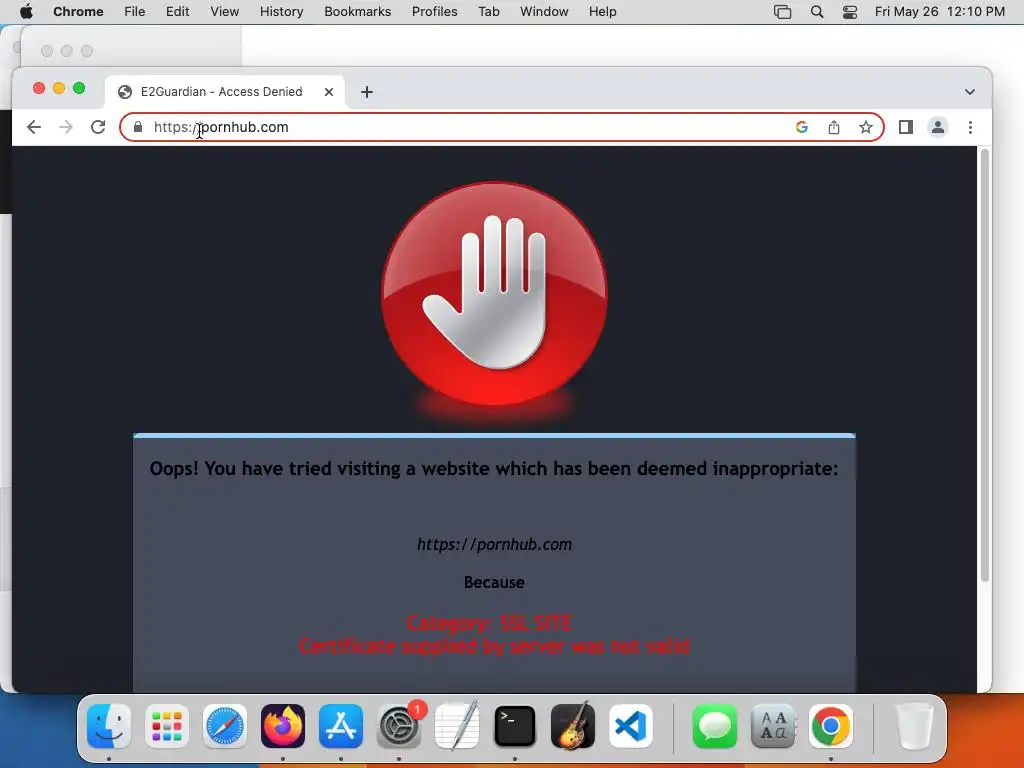
Task: Launch Firefox from the Dock
Action: pyautogui.click(x=283, y=726)
